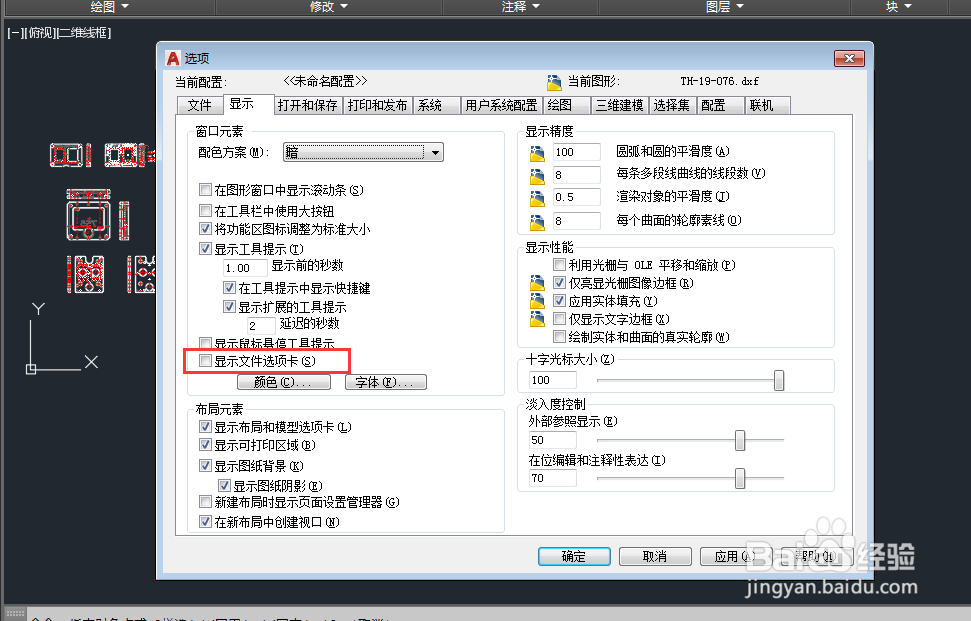Expand the 图层 ribbon panel dropdown
Image resolution: width=971 pixels, height=621 pixels.
click(725, 6)
